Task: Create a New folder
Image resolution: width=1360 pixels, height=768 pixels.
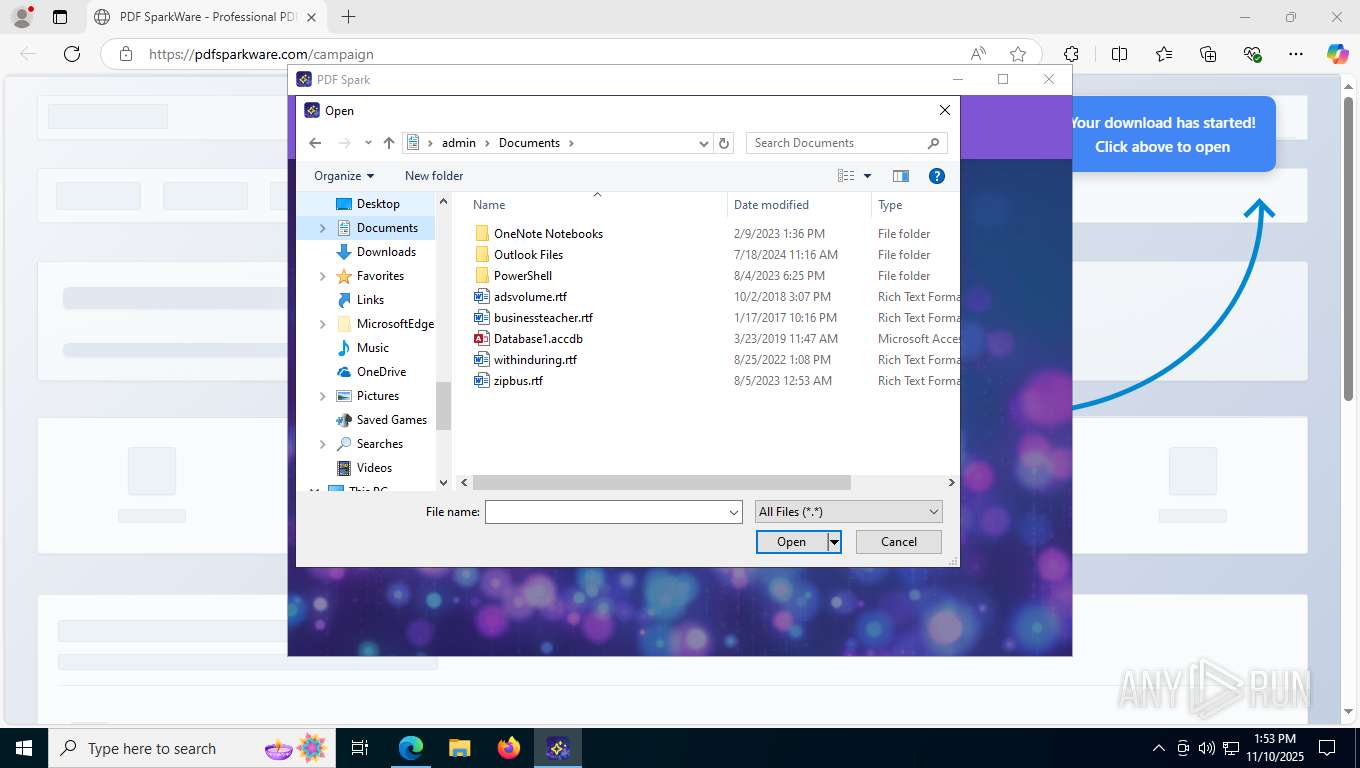Action: point(434,176)
